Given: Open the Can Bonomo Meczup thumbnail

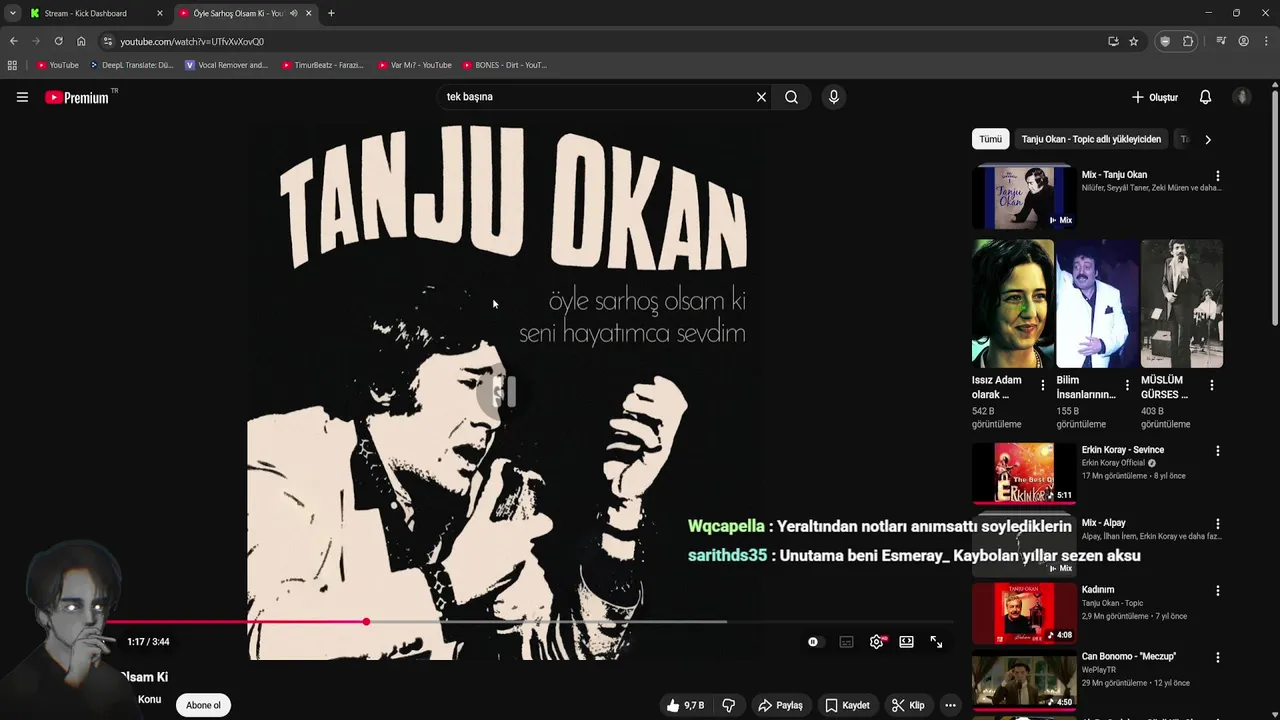Looking at the screenshot, I should 1024,680.
